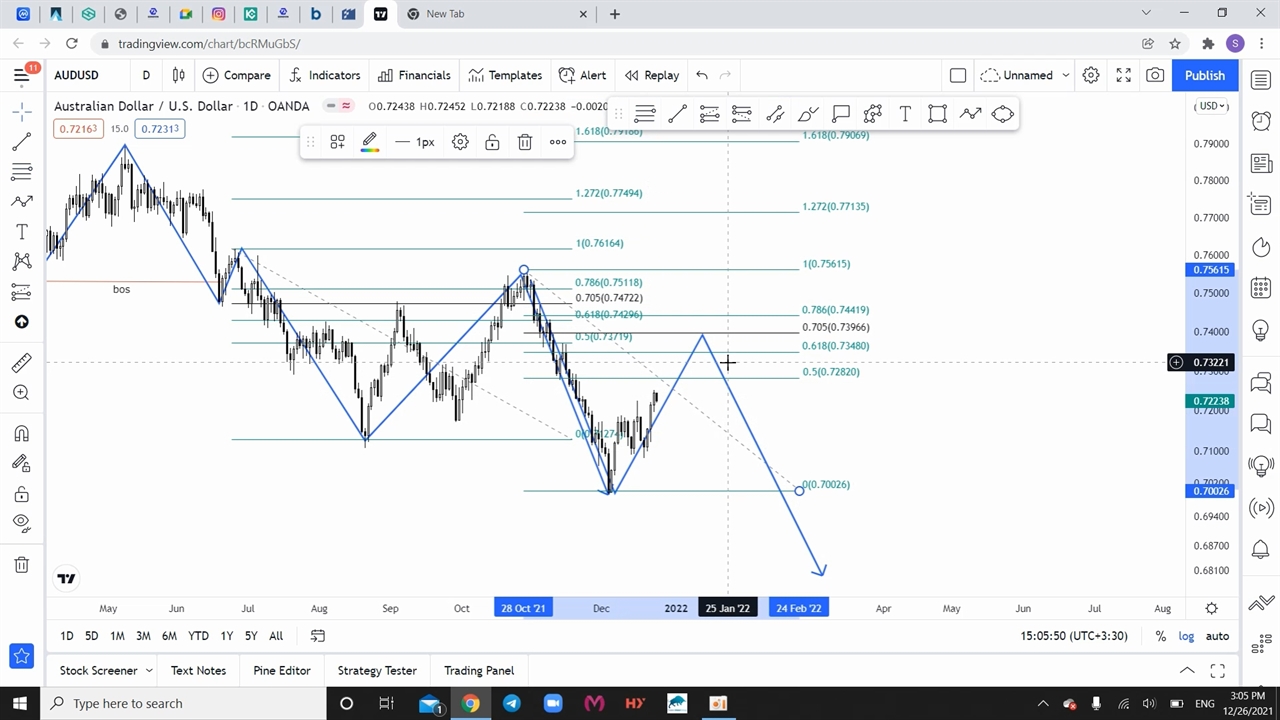The height and width of the screenshot is (720, 1280).
Task: Toggle Magnet mode in left toolbar
Action: coord(21,434)
